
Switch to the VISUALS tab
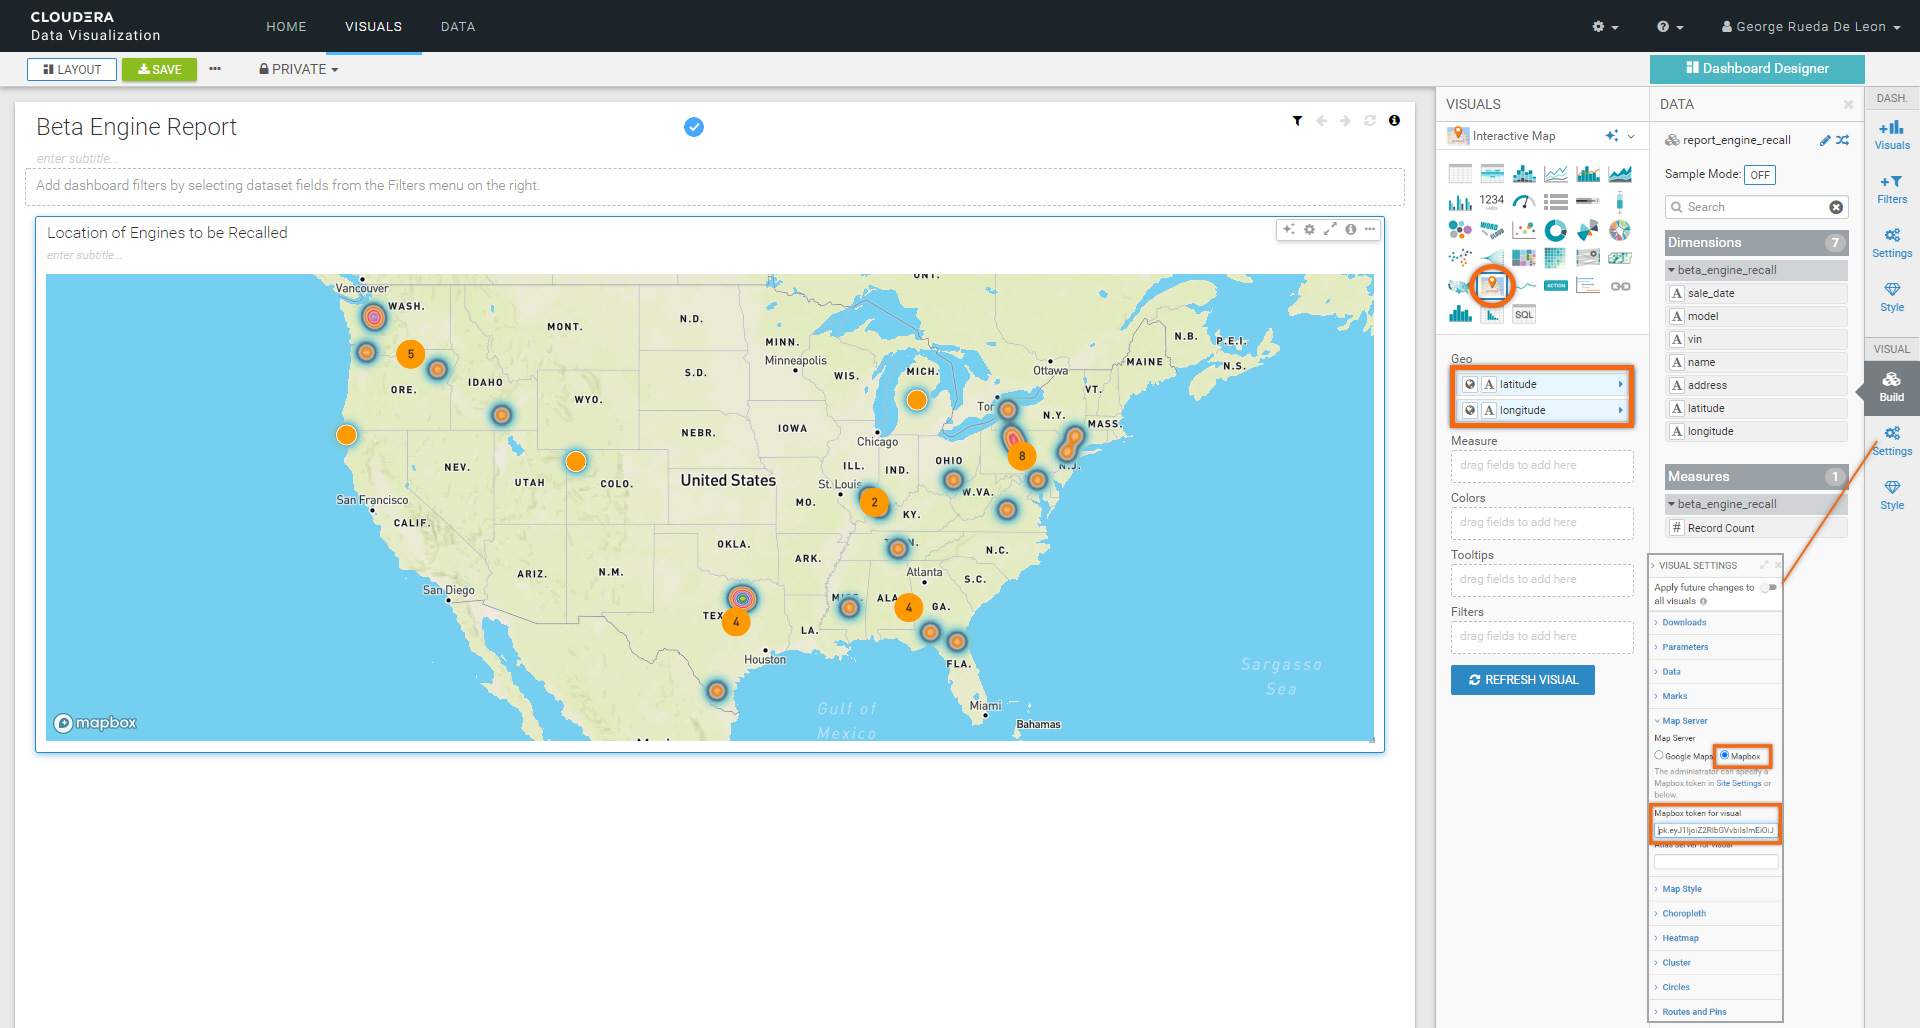[x=373, y=27]
